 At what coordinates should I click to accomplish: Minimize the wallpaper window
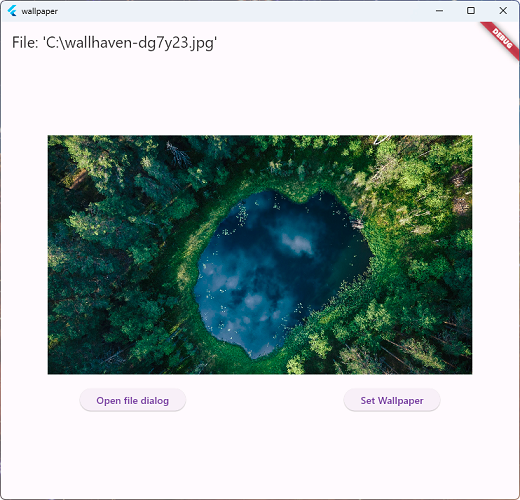[x=439, y=11]
